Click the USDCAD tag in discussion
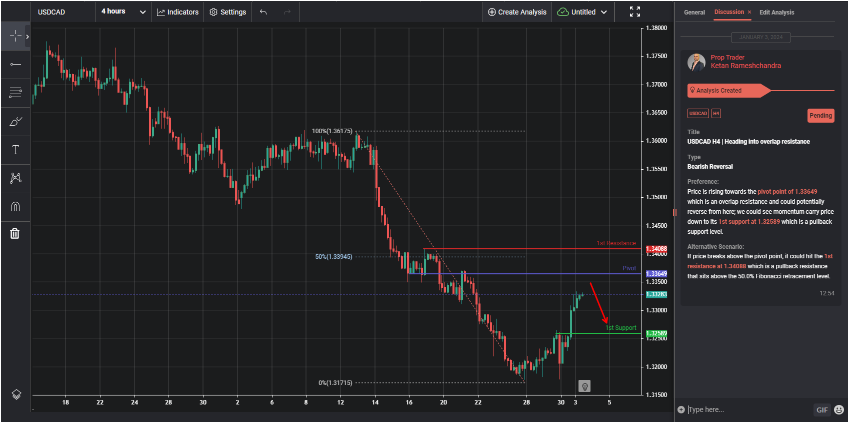The image size is (848, 422). click(698, 114)
